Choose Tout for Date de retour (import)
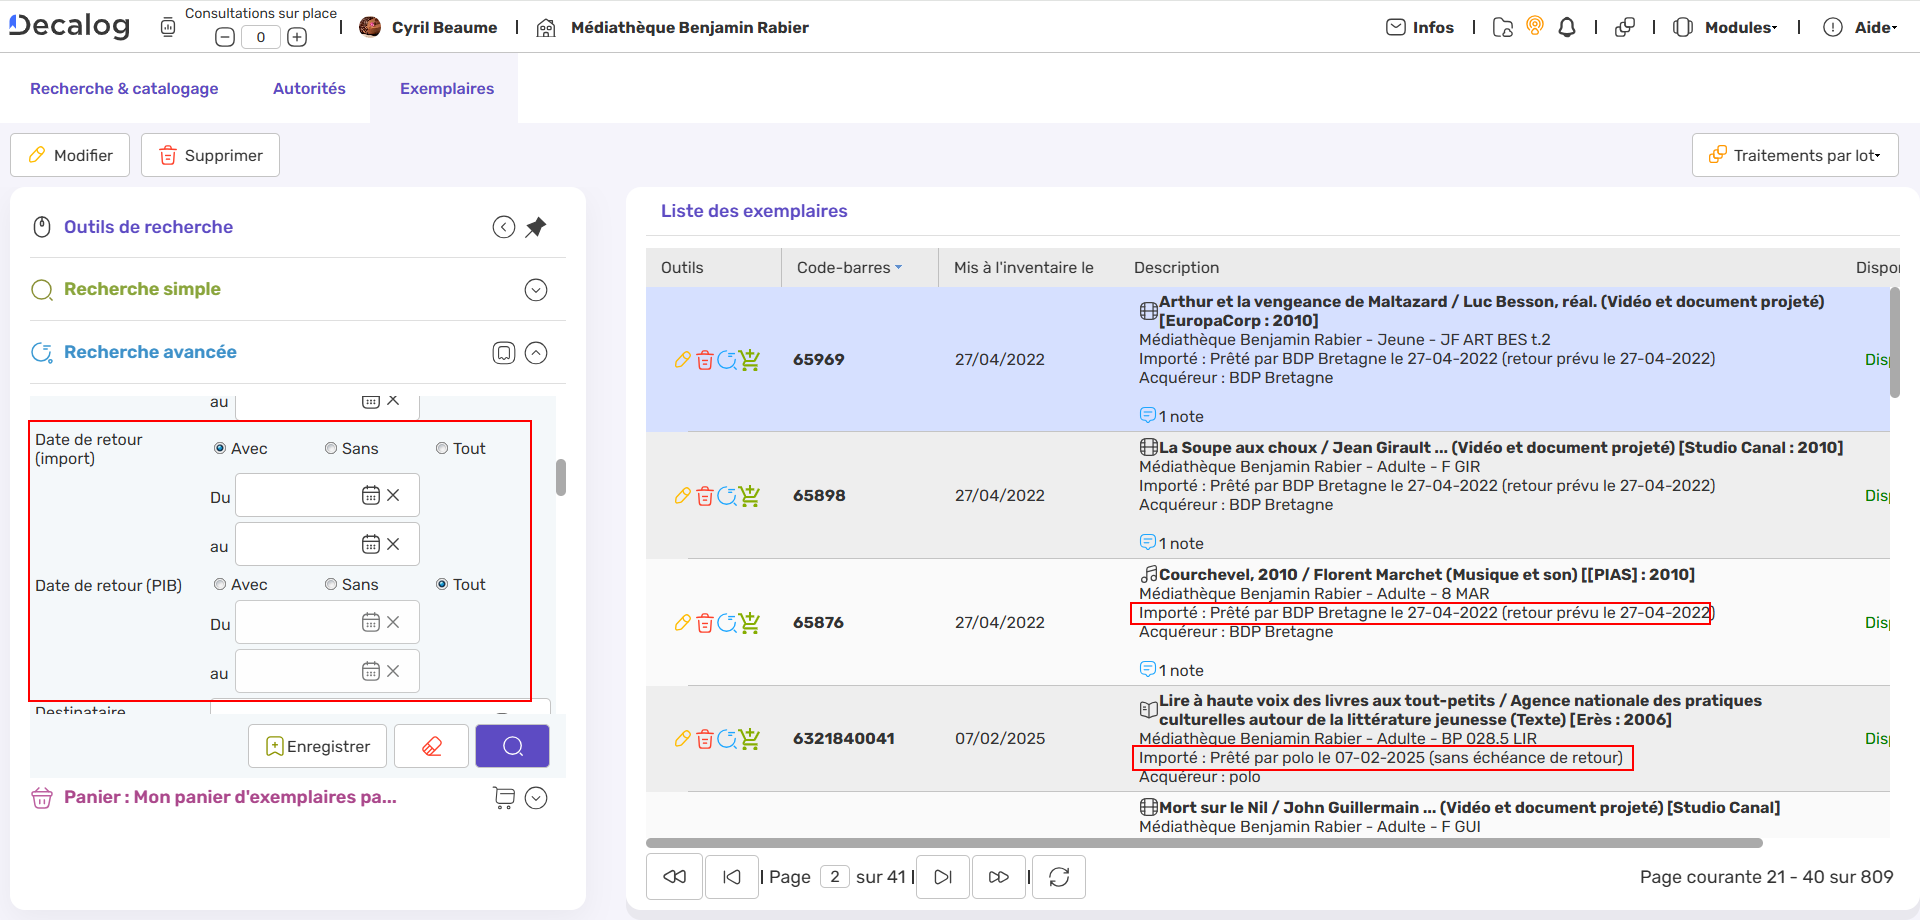 click(x=440, y=448)
